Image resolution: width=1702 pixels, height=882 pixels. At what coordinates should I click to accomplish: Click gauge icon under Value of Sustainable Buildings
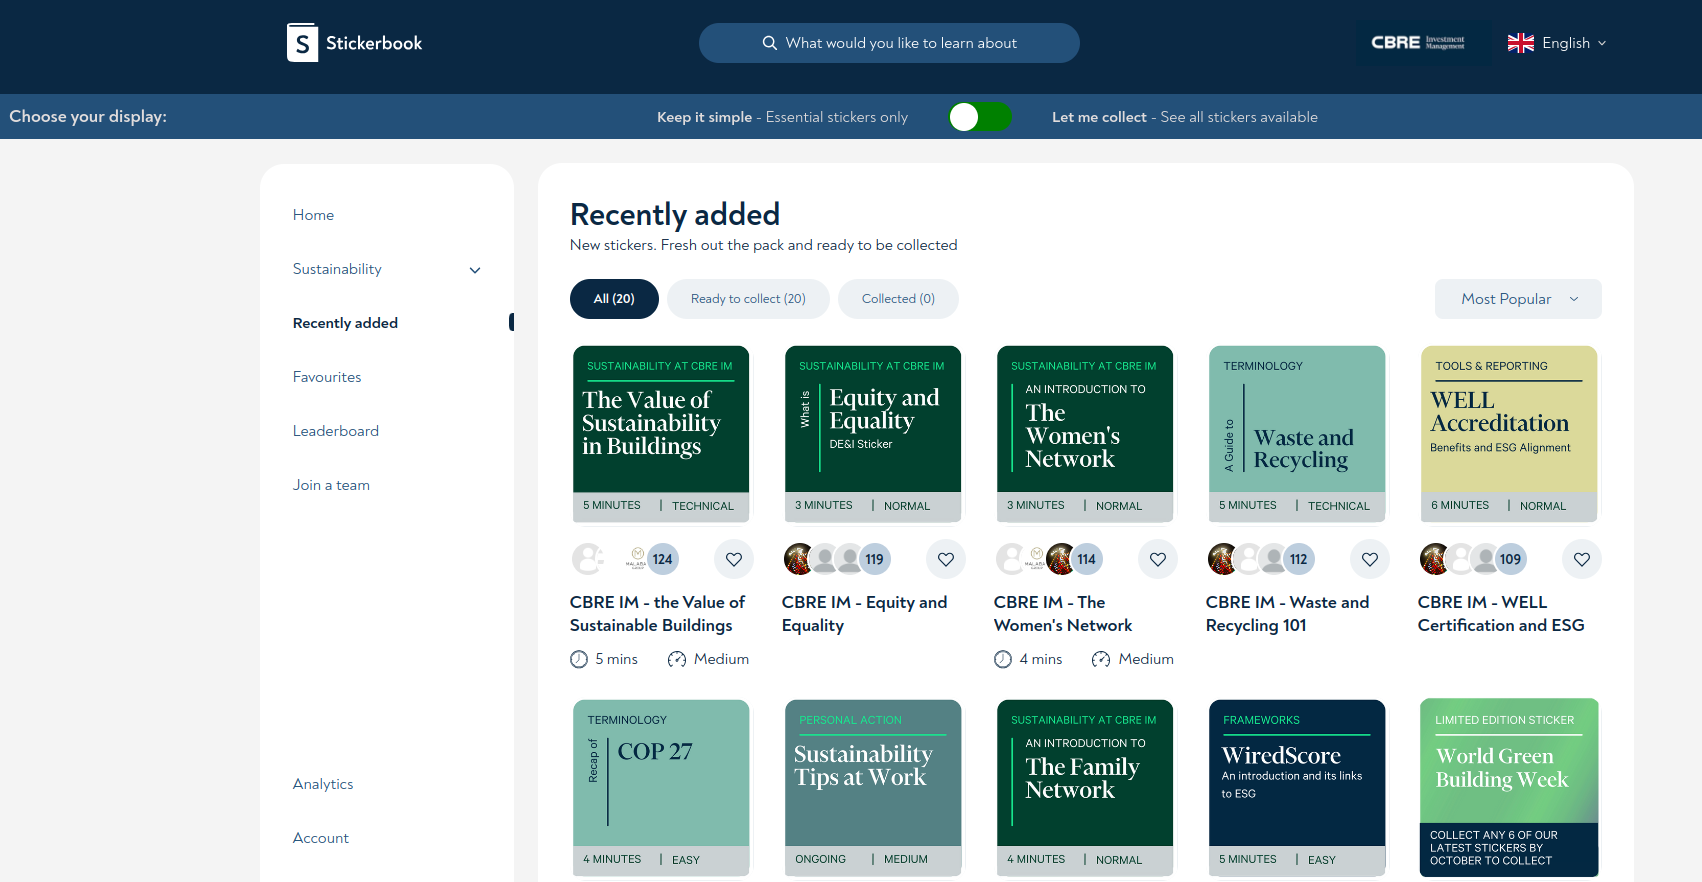point(677,659)
